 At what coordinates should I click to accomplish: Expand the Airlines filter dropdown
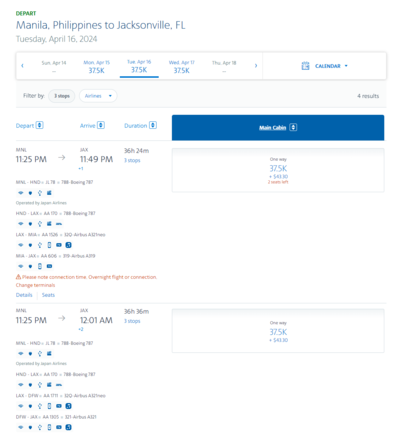[x=98, y=96]
